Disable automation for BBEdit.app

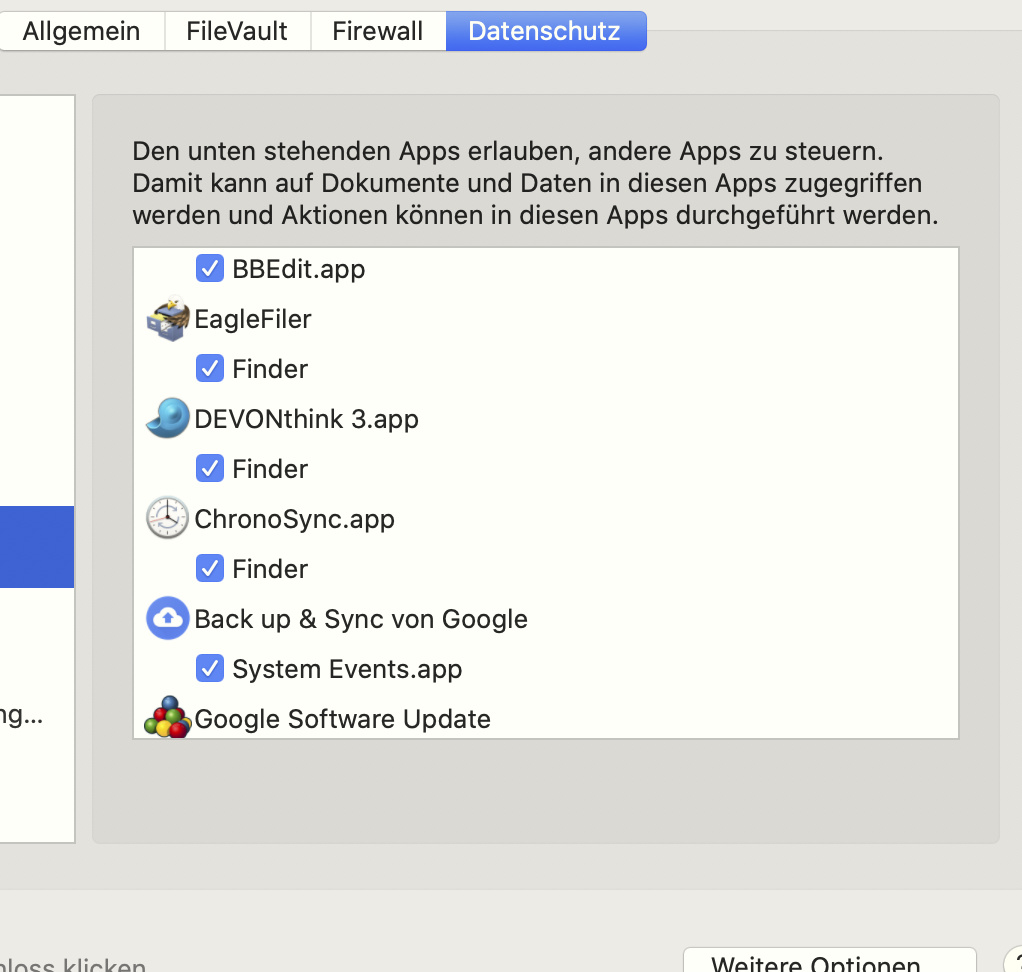click(x=210, y=268)
